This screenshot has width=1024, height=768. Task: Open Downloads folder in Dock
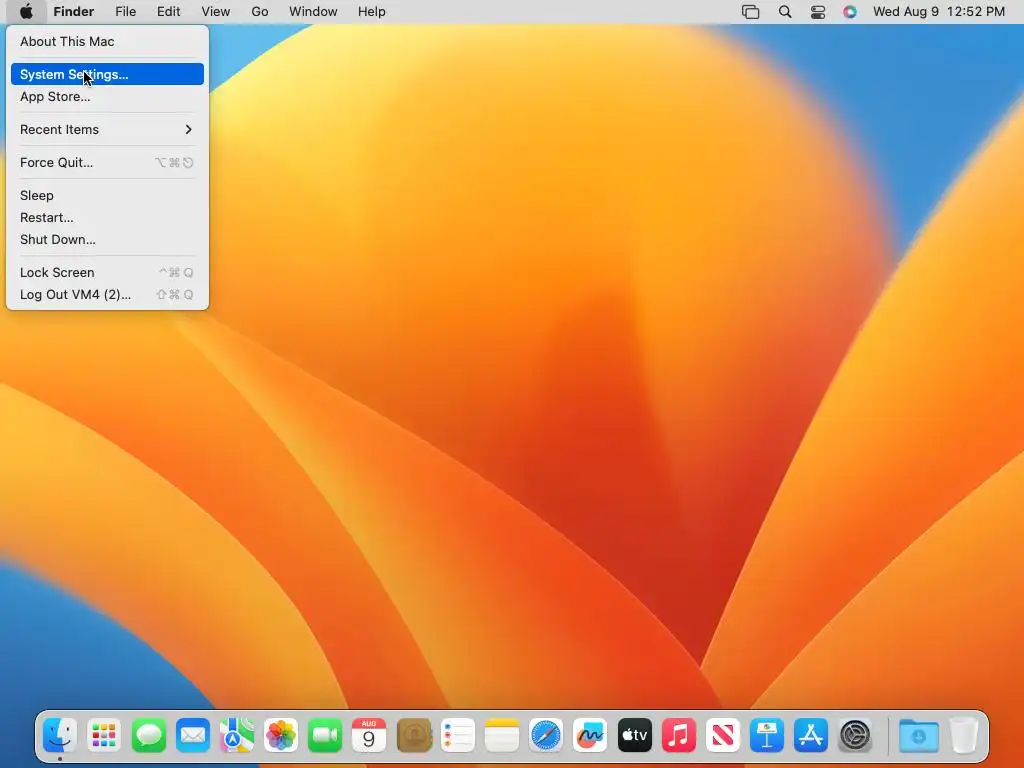[x=918, y=735]
